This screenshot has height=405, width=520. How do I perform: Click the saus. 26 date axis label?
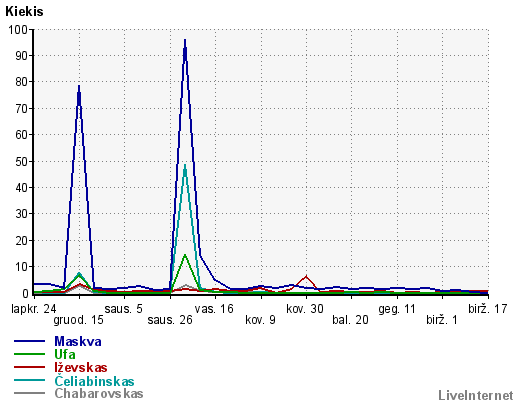[170, 320]
